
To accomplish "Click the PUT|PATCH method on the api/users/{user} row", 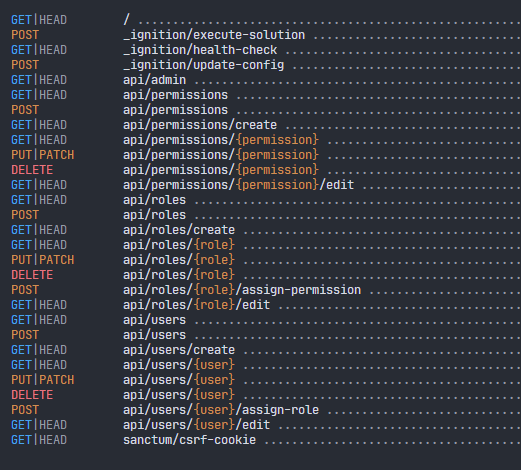I will (x=43, y=380).
